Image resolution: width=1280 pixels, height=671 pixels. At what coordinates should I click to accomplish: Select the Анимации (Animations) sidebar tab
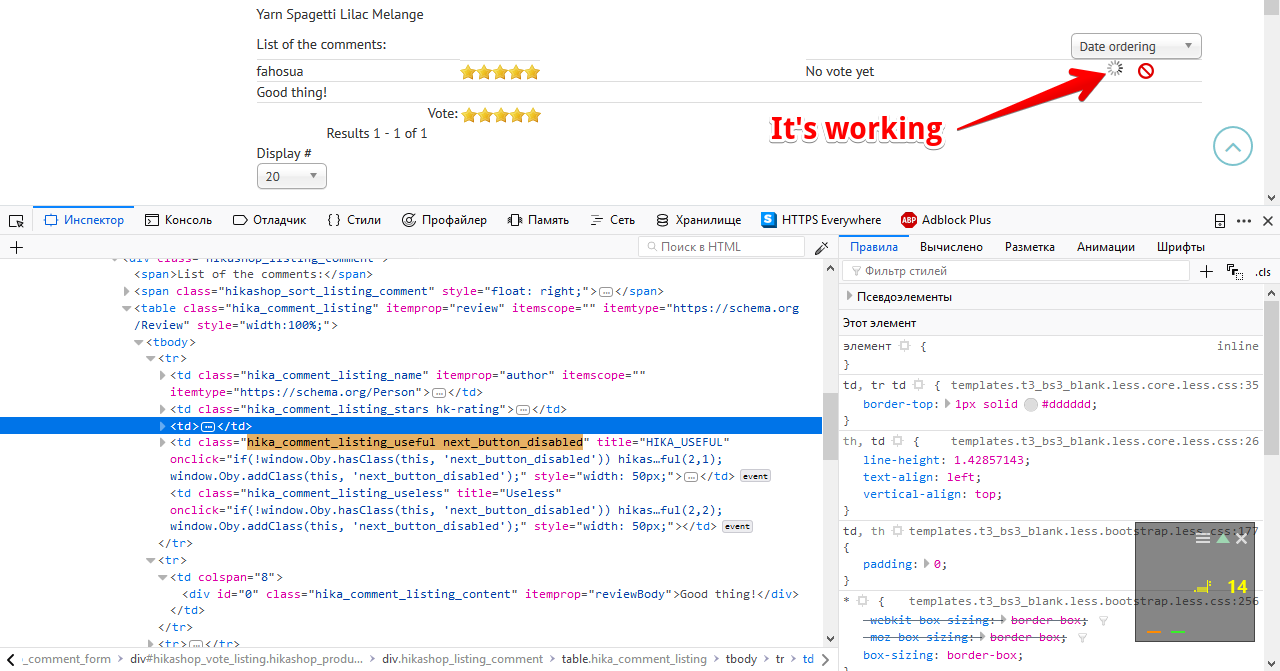pyautogui.click(x=1105, y=247)
